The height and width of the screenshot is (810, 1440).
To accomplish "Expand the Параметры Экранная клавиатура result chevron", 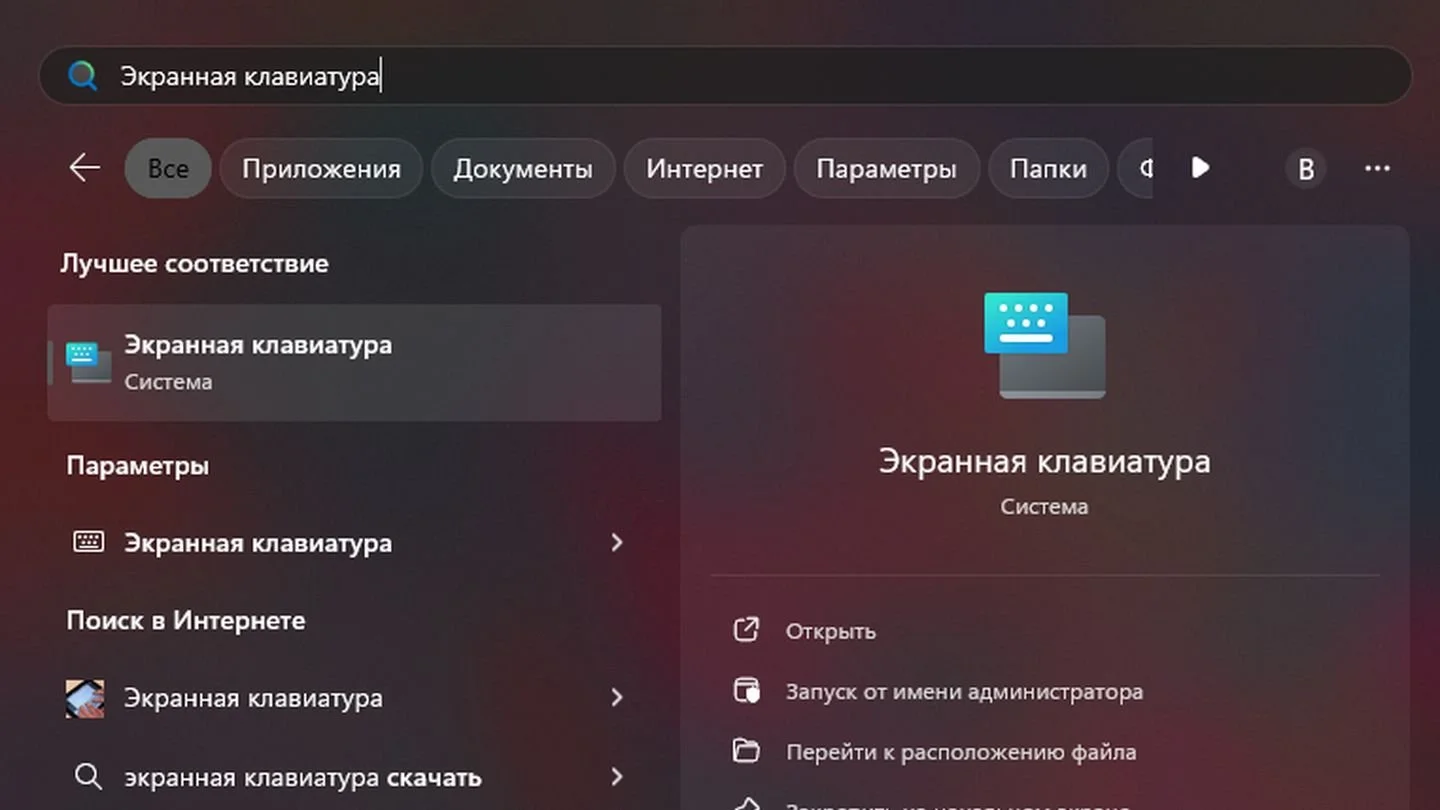I will [617, 542].
